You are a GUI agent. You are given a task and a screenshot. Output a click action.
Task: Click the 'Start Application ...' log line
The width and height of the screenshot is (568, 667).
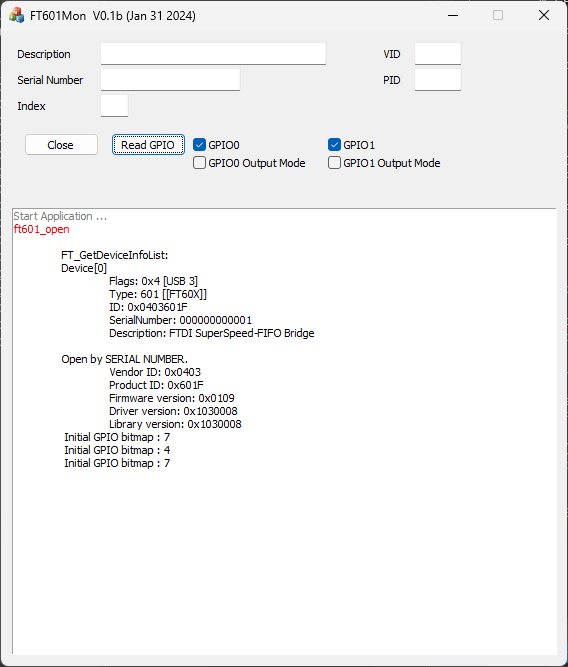(x=60, y=216)
